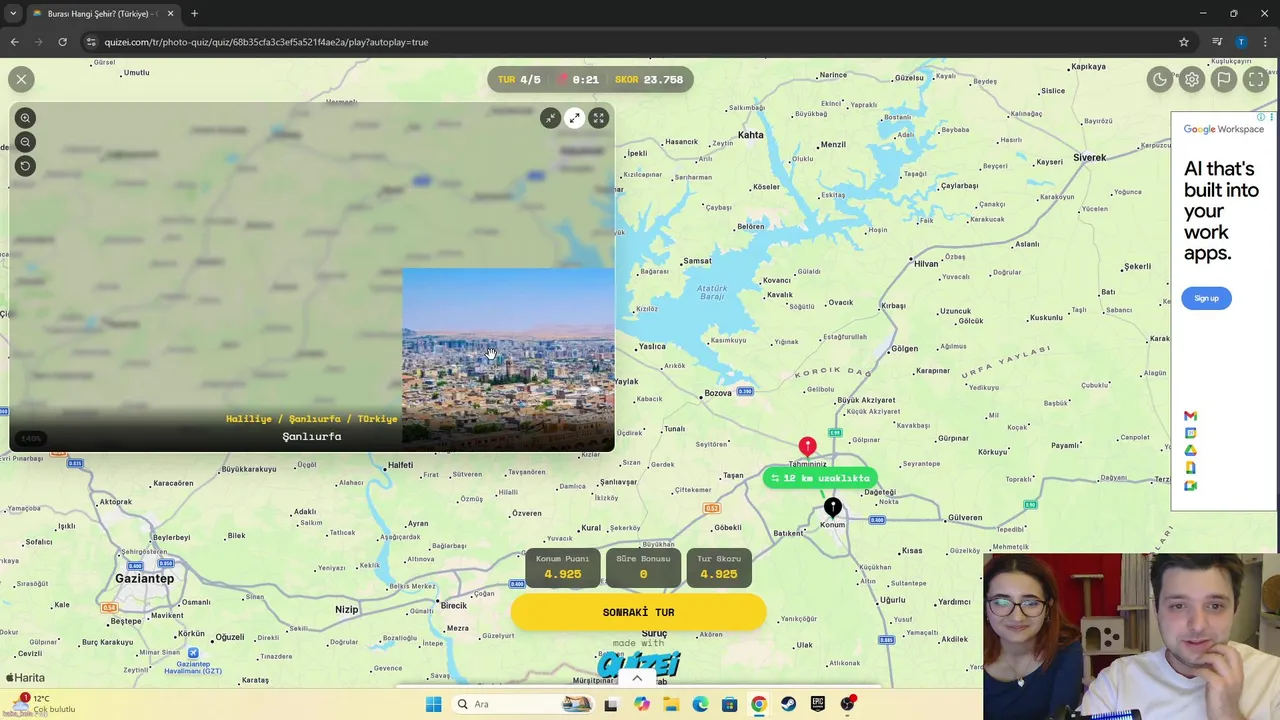Click the Gaziantep city label on map
This screenshot has width=1280, height=720.
[145, 578]
